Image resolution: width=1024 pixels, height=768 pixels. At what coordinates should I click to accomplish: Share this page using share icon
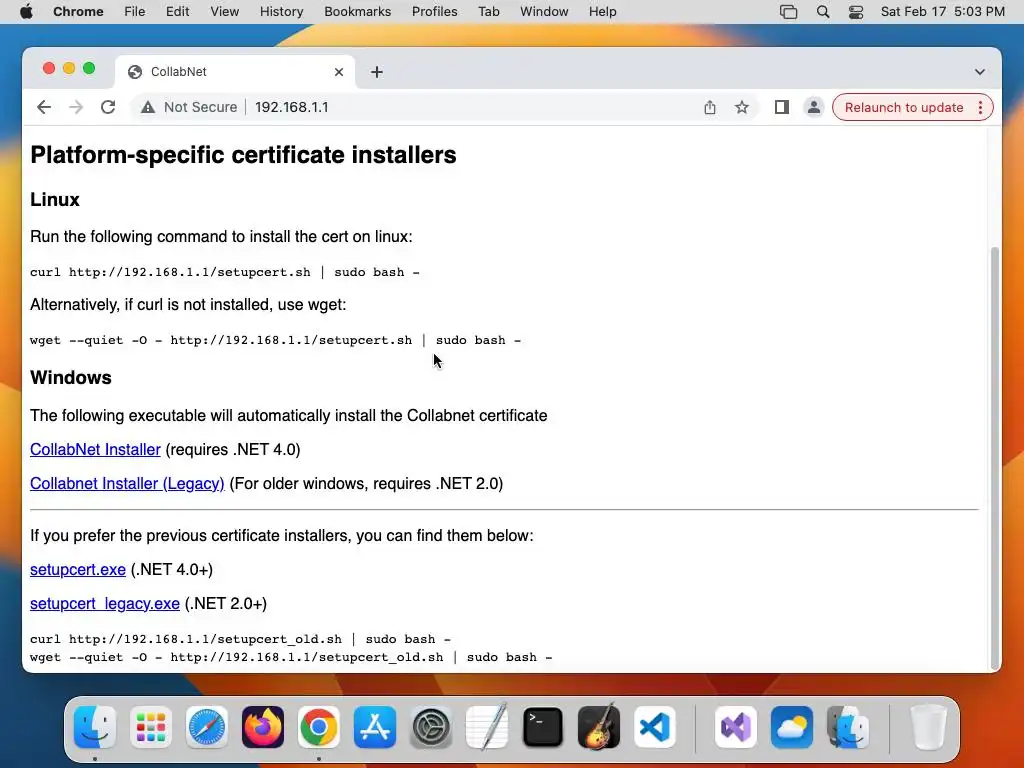pos(710,107)
